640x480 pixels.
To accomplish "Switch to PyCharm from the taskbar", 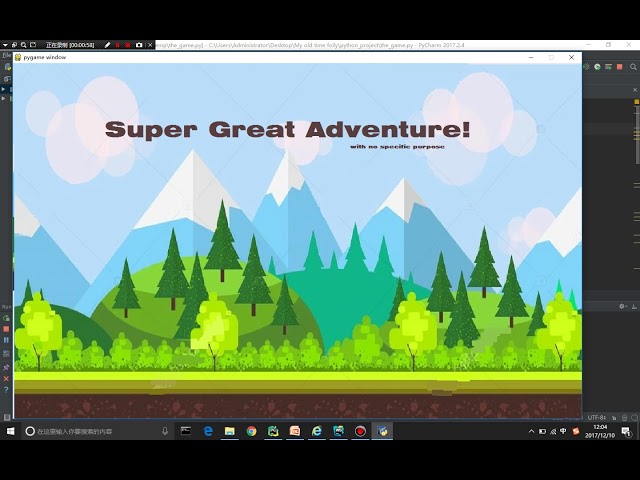I will (x=273, y=431).
